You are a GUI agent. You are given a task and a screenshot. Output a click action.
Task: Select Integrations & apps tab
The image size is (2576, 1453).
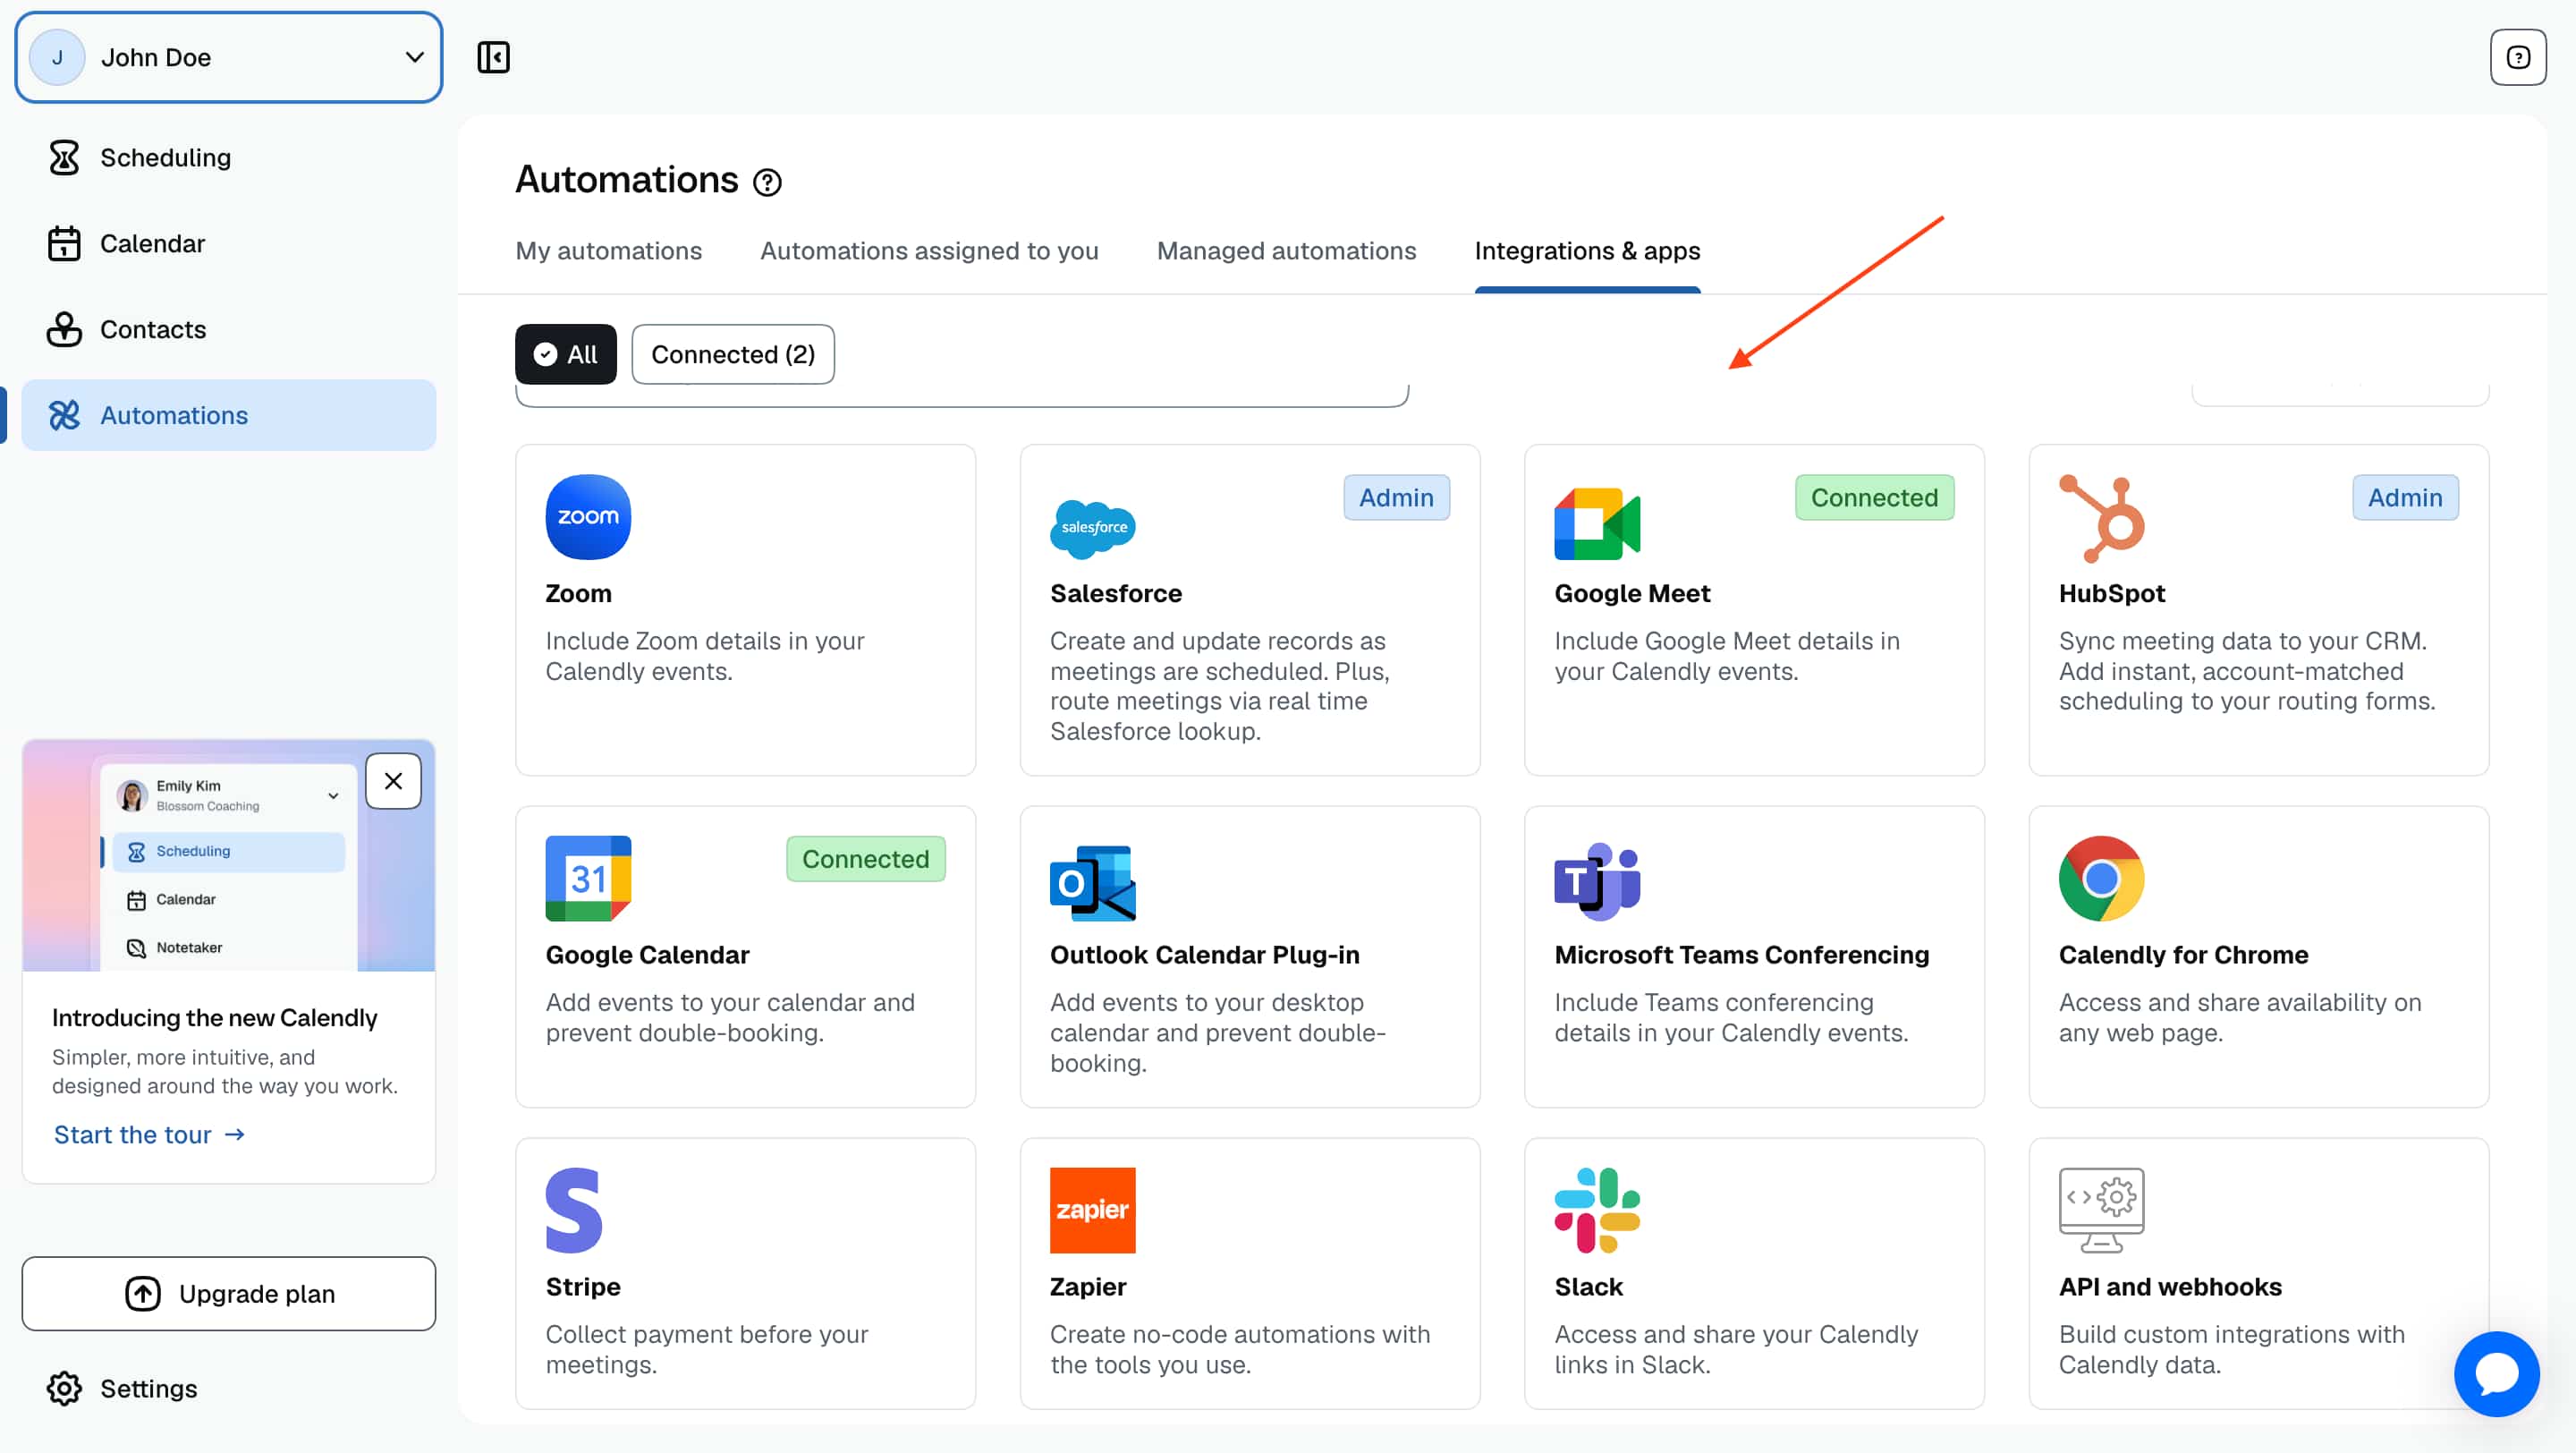coord(1587,250)
